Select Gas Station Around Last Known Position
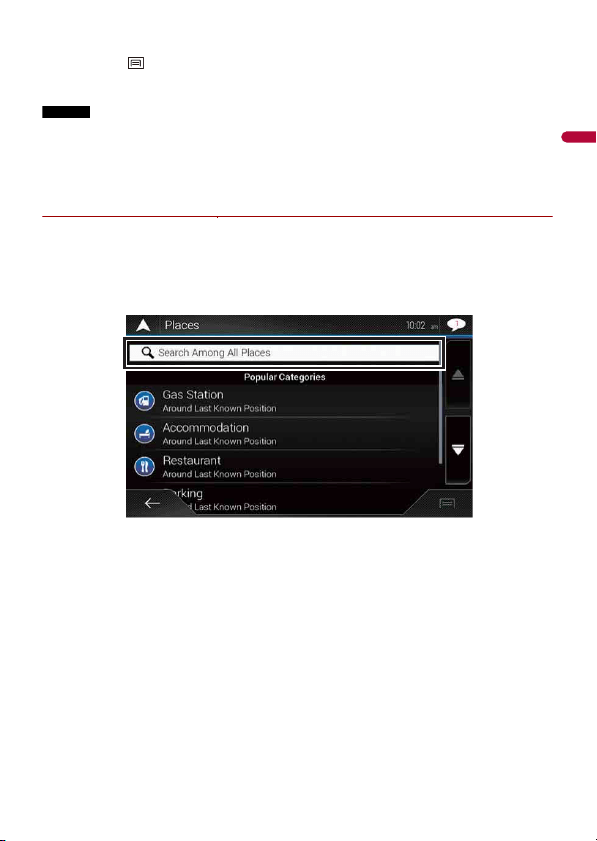The image size is (597, 841). [x=283, y=401]
